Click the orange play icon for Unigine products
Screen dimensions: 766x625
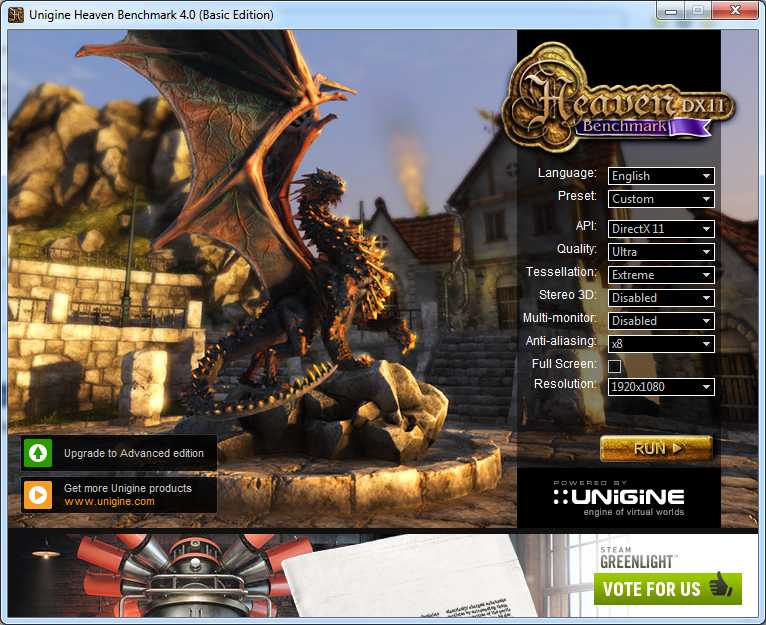click(38, 495)
